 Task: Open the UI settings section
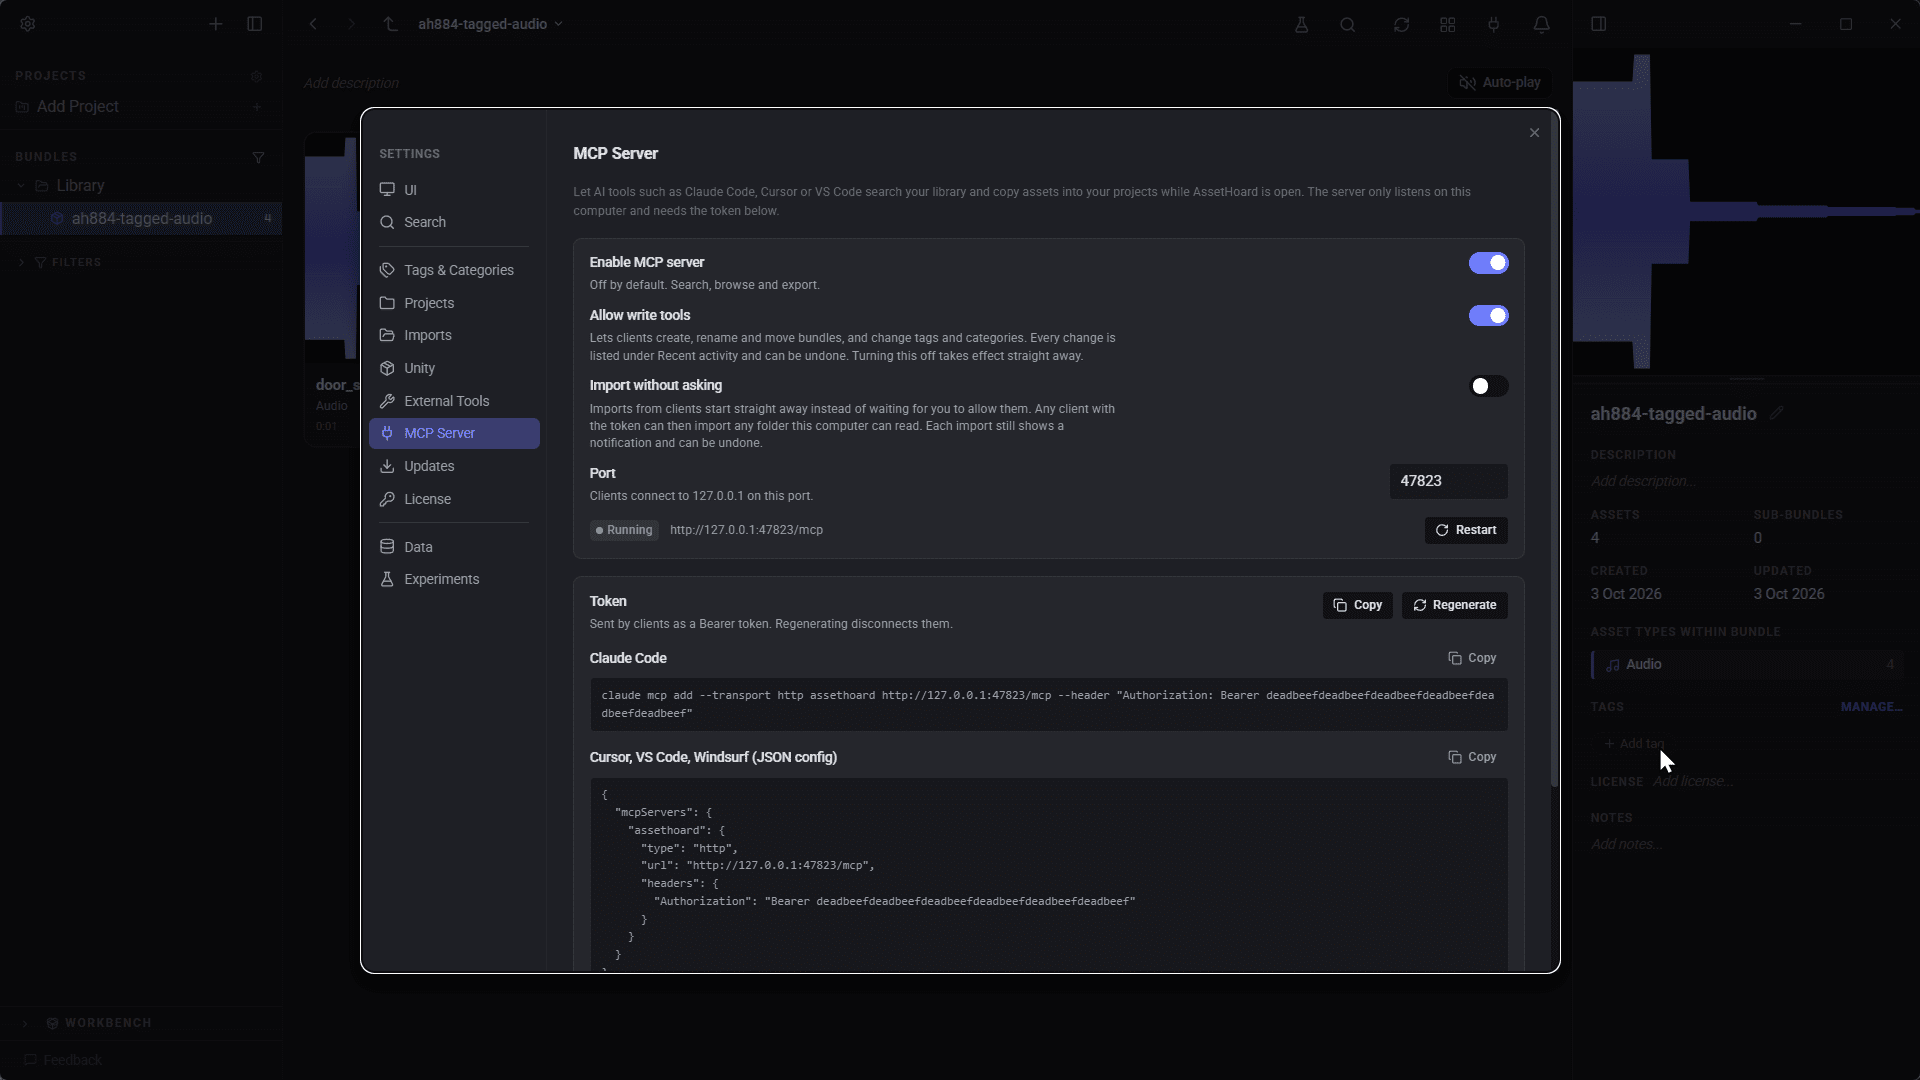click(454, 190)
